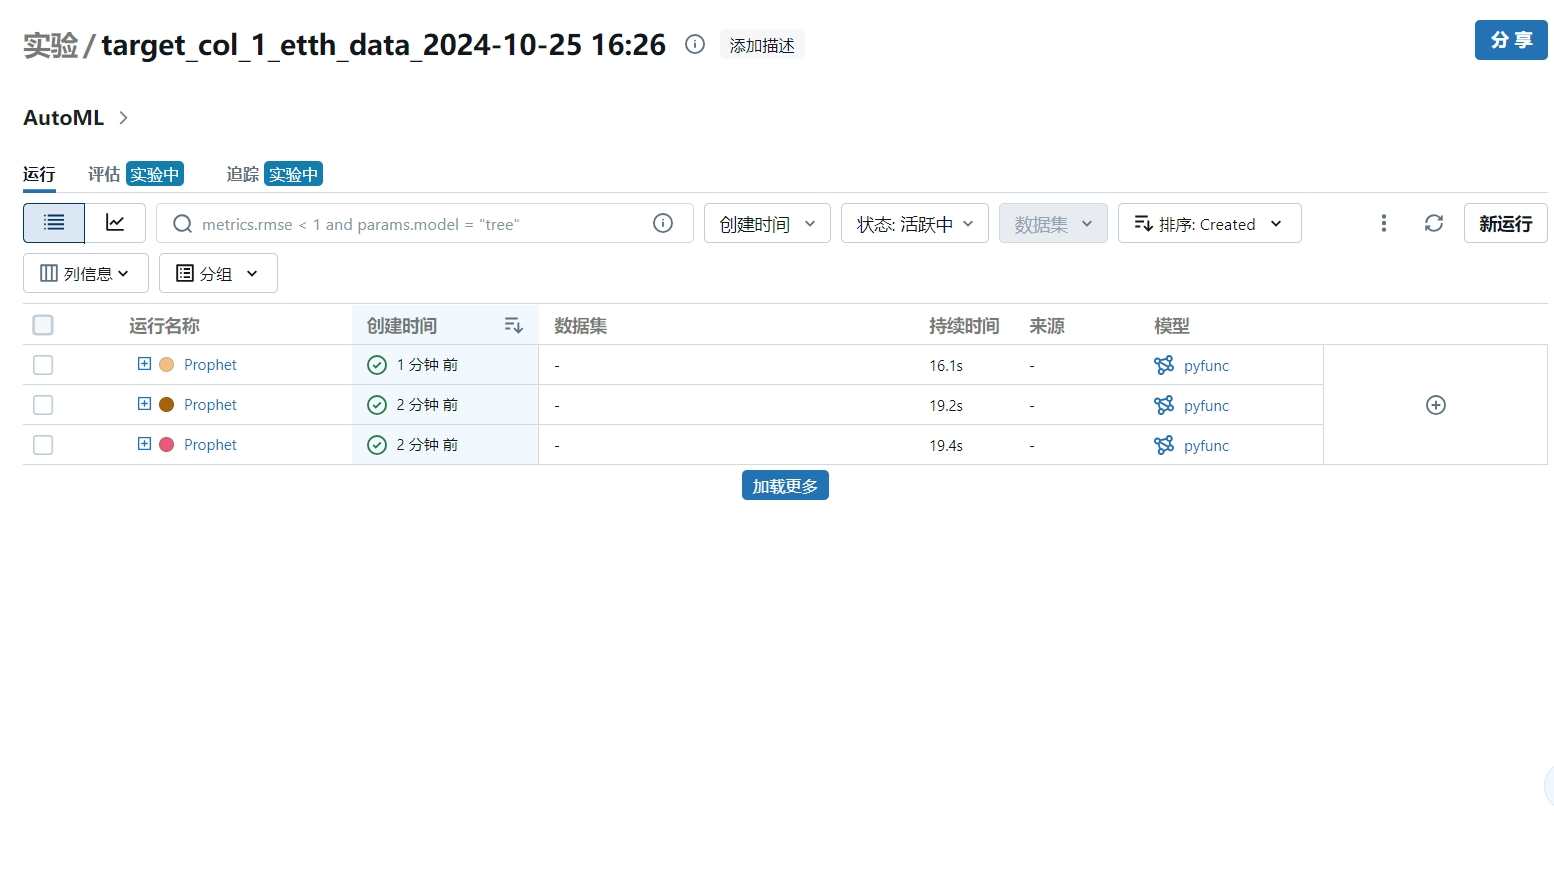Open the Prophet run lasting 19.4s
Screen dimensions: 1554x871
point(210,445)
